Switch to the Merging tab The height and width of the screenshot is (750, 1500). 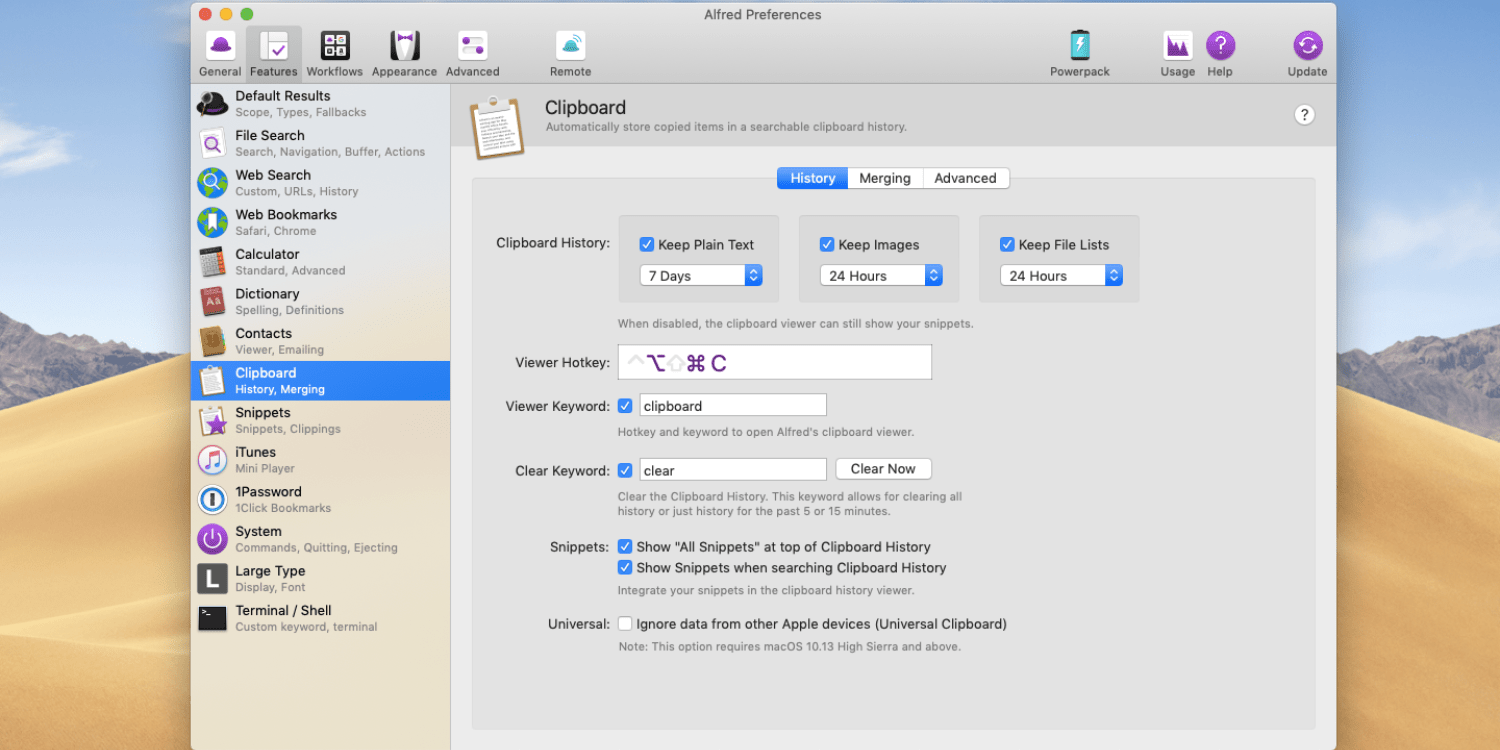[x=884, y=177]
